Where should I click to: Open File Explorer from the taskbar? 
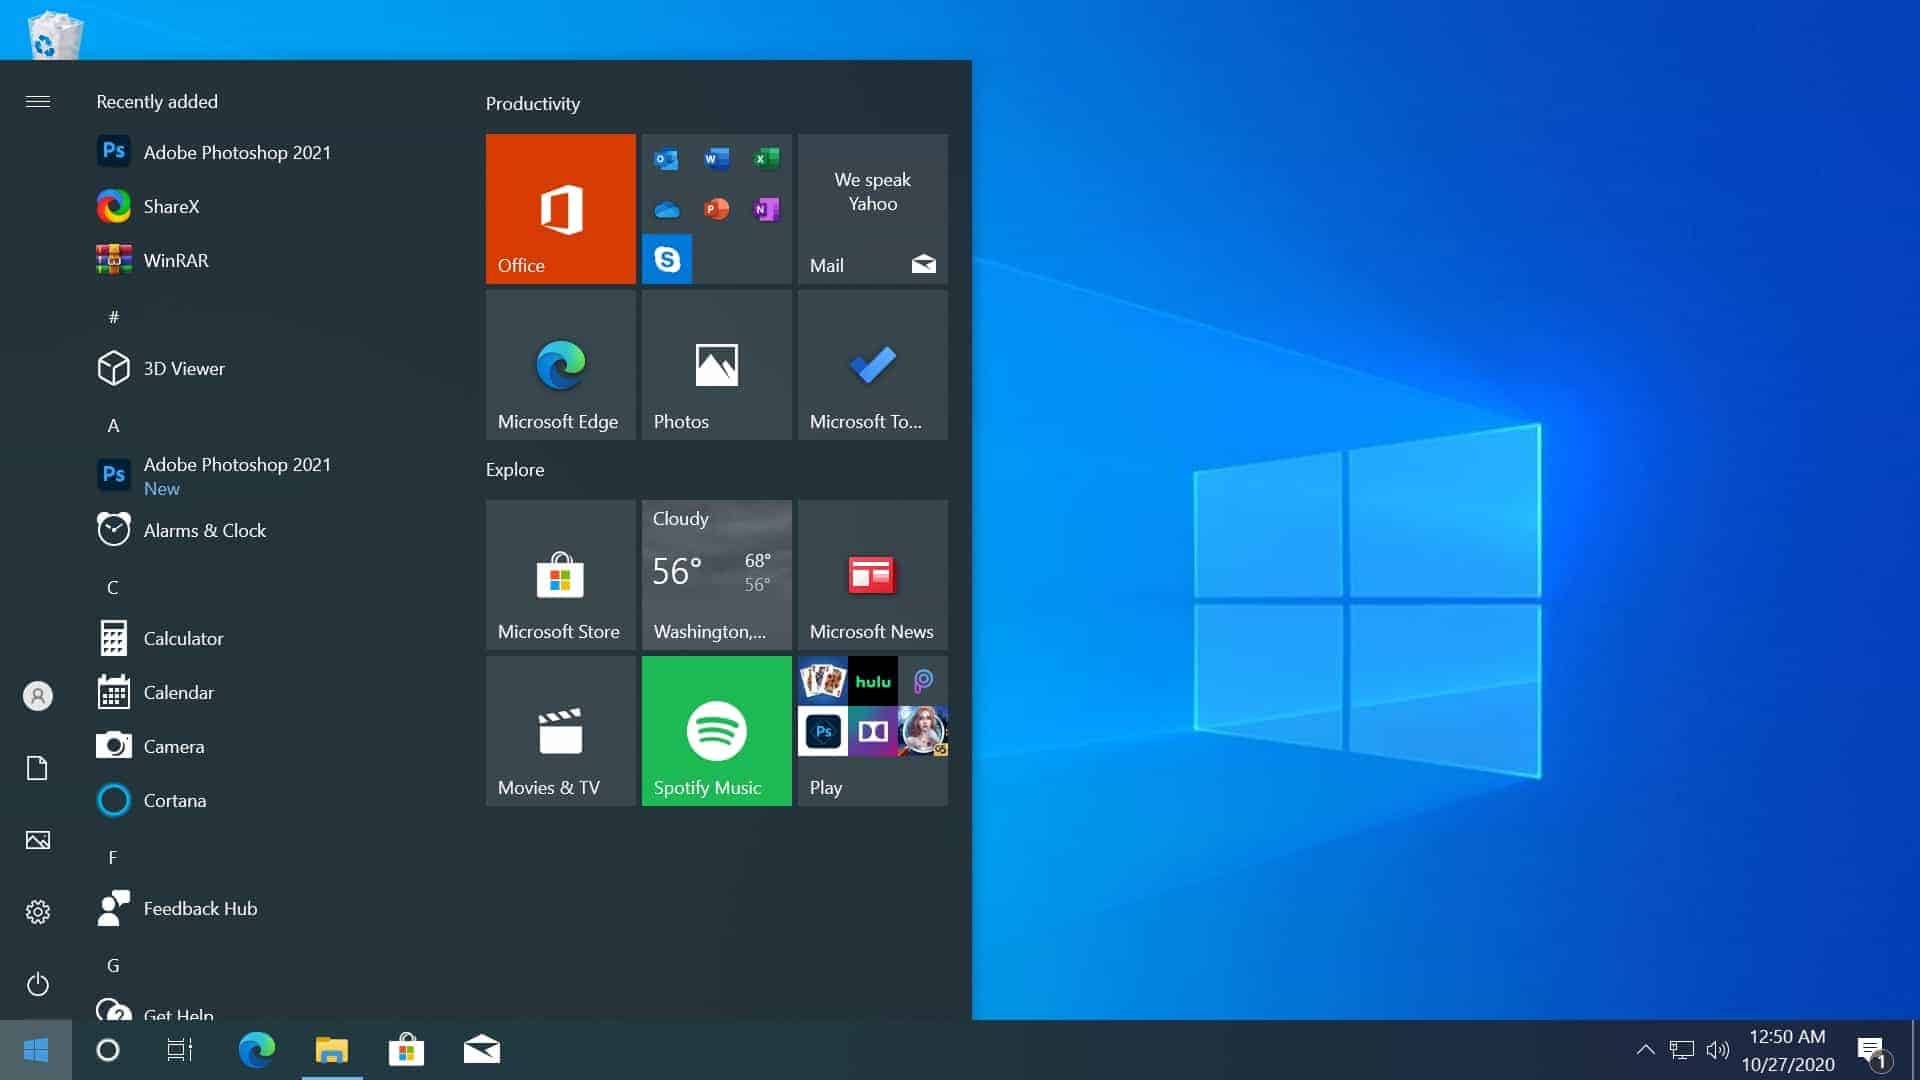click(332, 1050)
